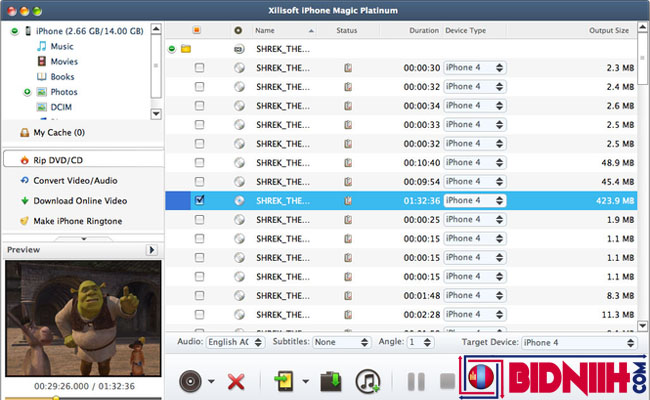650x400 pixels.
Task: Open the copy to device dropdown arrow
Action: point(306,381)
